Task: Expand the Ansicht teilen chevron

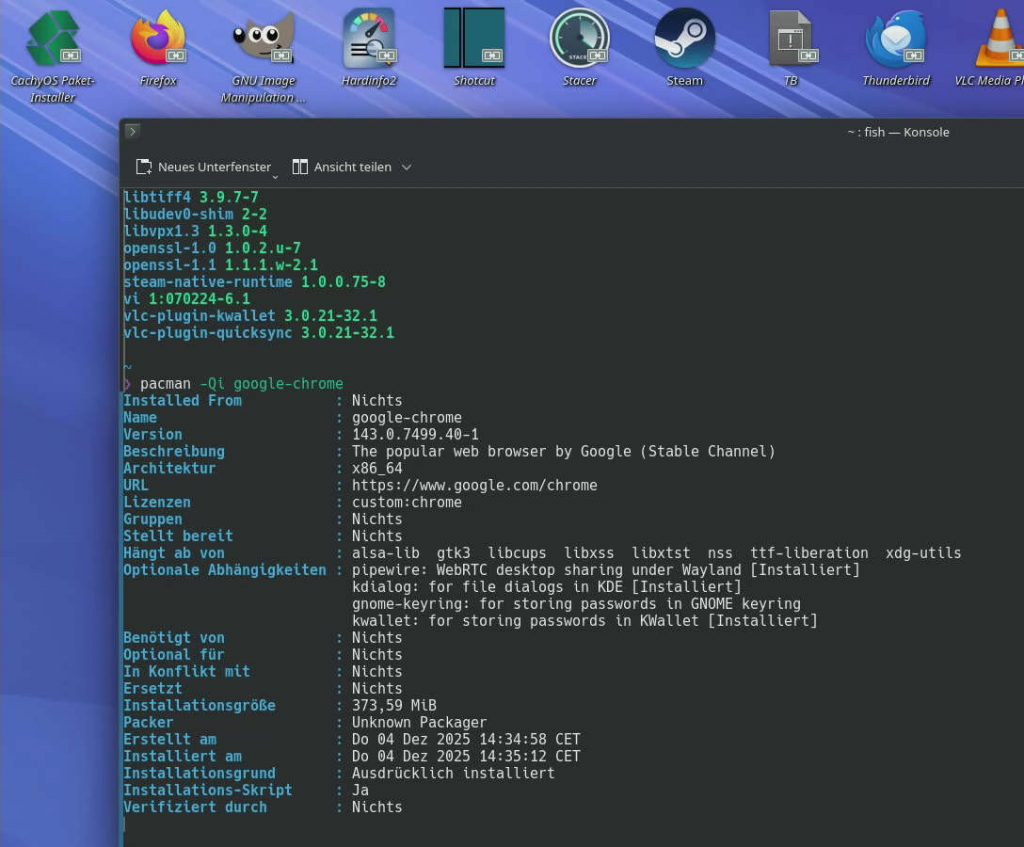Action: tap(406, 167)
